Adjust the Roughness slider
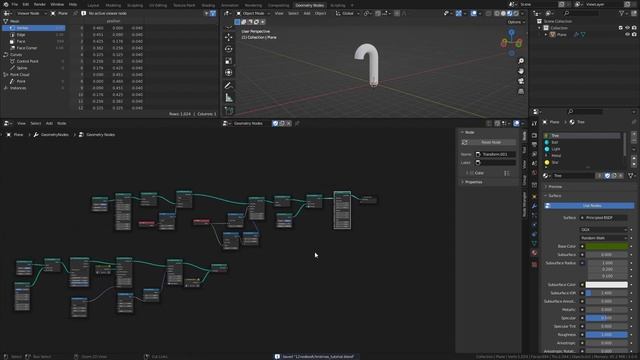The height and width of the screenshot is (360, 640). pos(606,335)
